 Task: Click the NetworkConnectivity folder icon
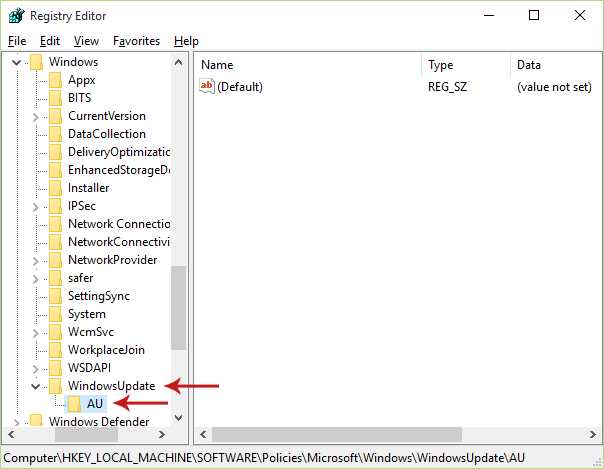[55, 242]
